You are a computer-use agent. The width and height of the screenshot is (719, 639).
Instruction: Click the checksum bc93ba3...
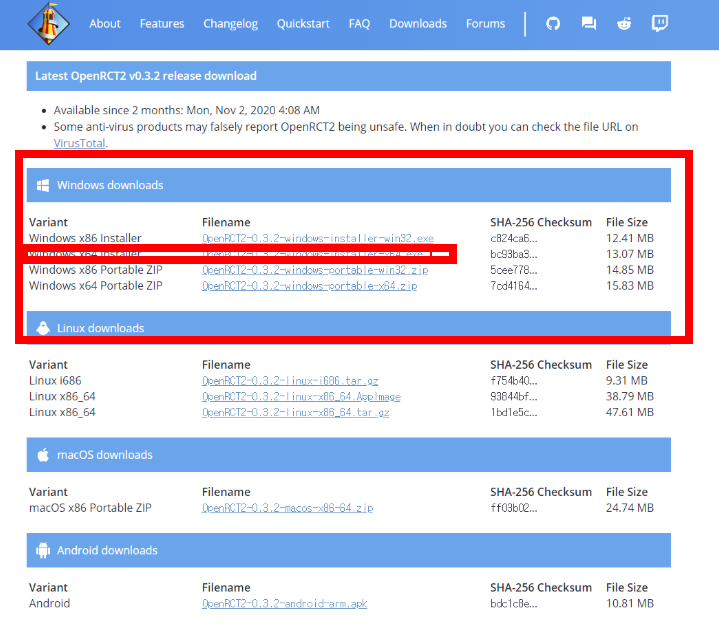(x=514, y=254)
